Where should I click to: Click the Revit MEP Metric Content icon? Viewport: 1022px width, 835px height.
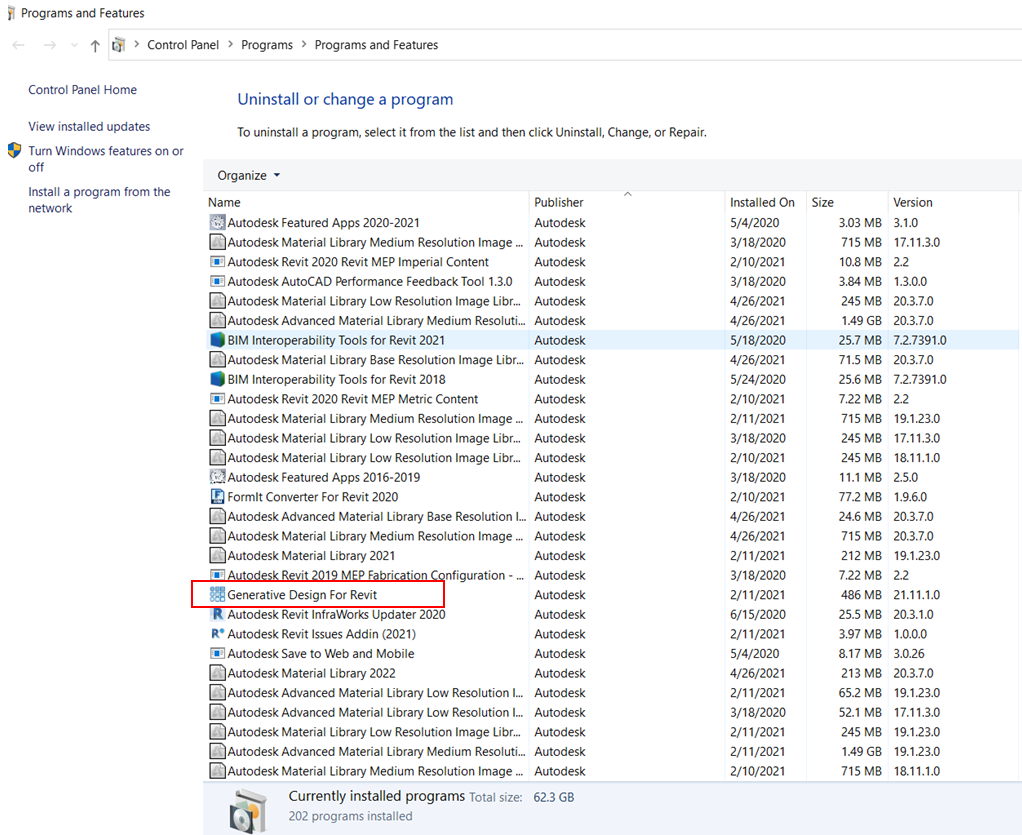click(x=217, y=398)
